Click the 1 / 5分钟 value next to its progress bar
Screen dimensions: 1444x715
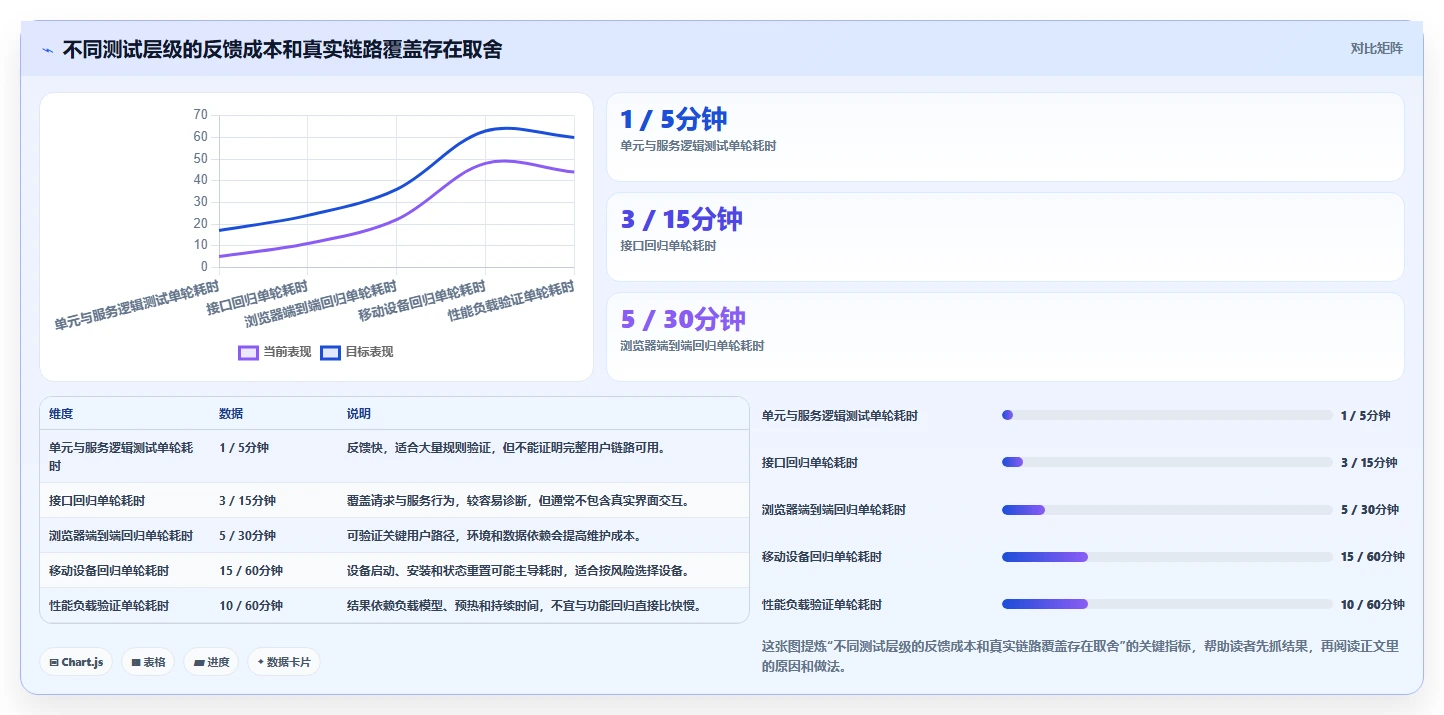pos(1366,416)
